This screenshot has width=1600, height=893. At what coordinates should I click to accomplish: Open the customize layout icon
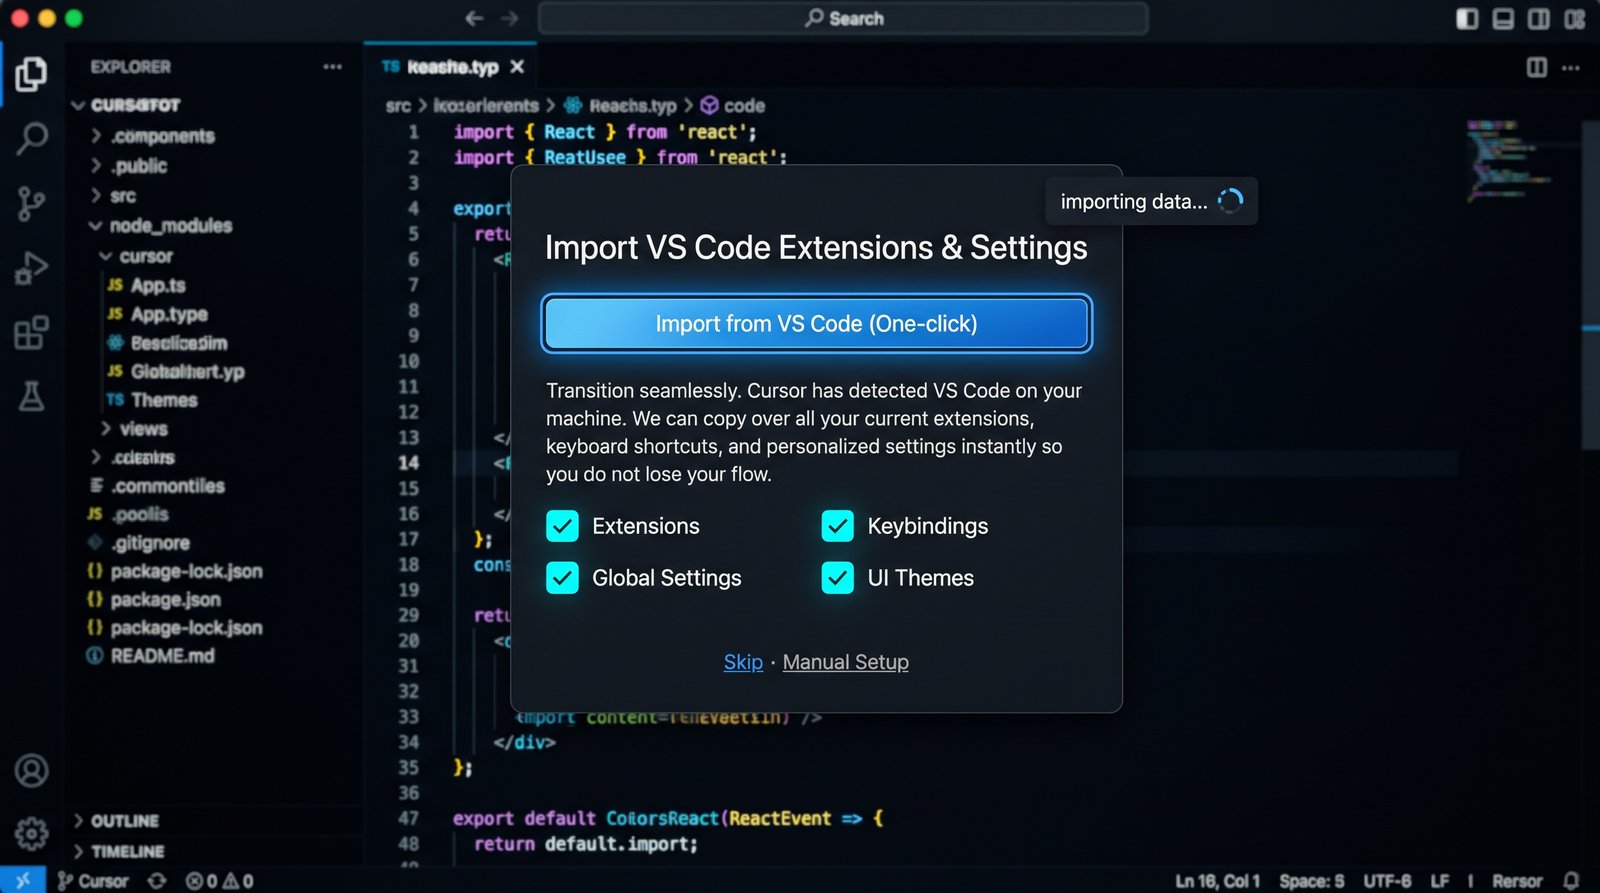click(1575, 19)
